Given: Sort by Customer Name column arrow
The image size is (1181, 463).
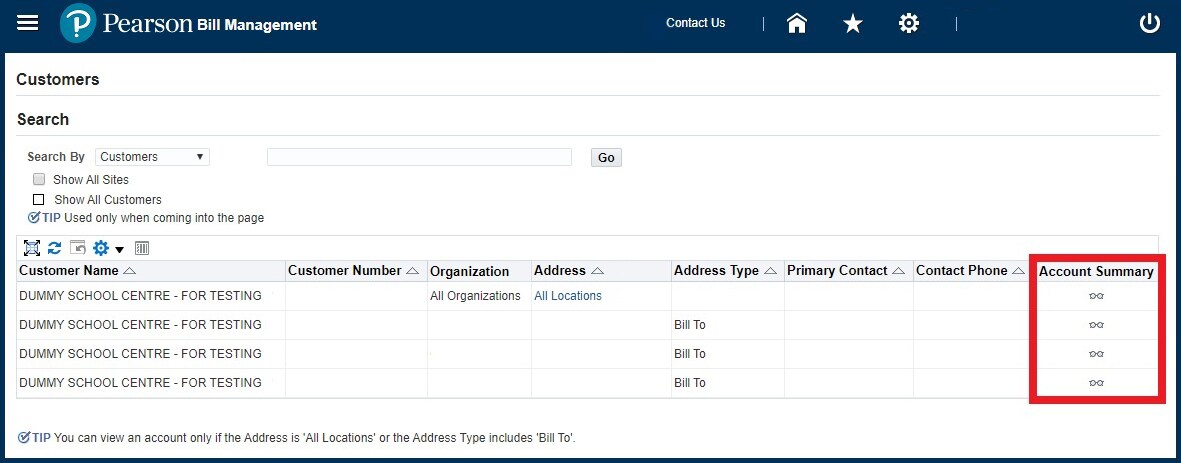Looking at the screenshot, I should tap(130, 271).
